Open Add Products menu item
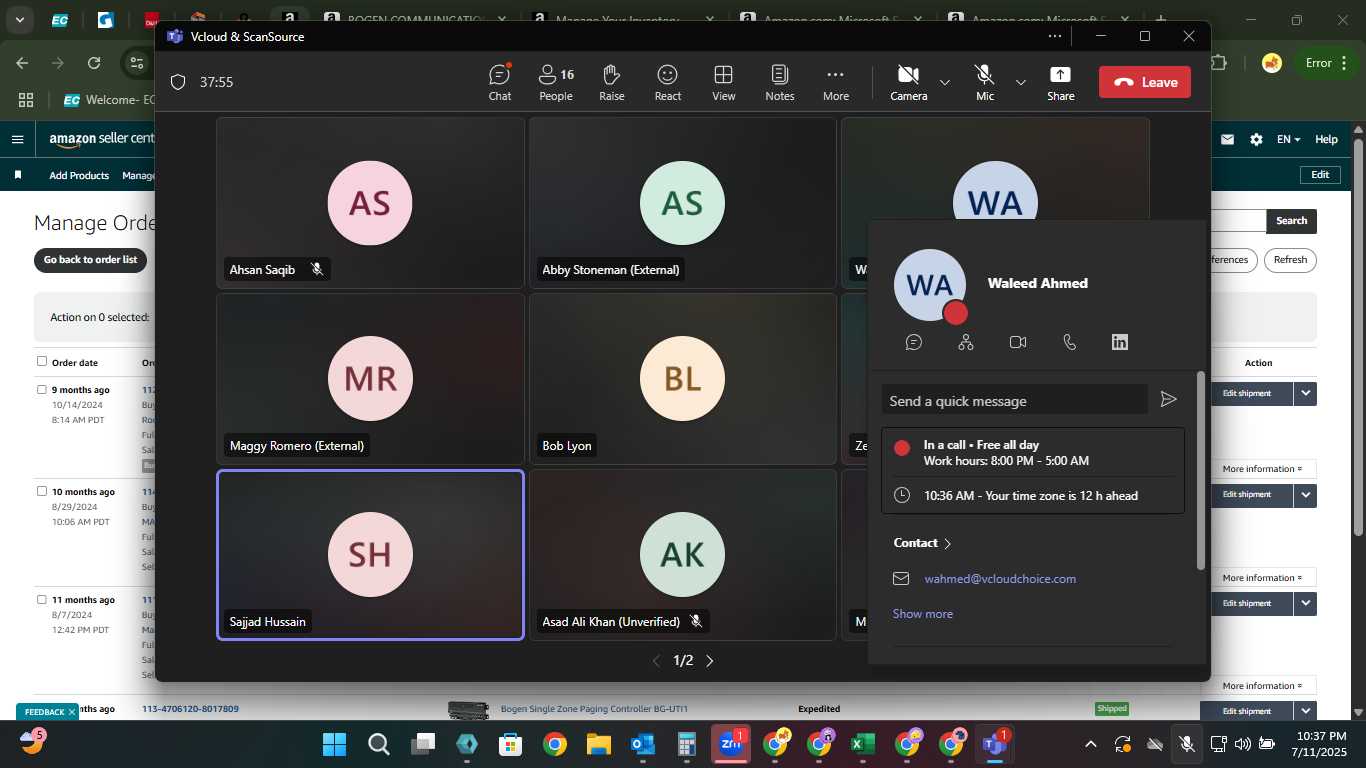1366x768 pixels. (x=79, y=175)
